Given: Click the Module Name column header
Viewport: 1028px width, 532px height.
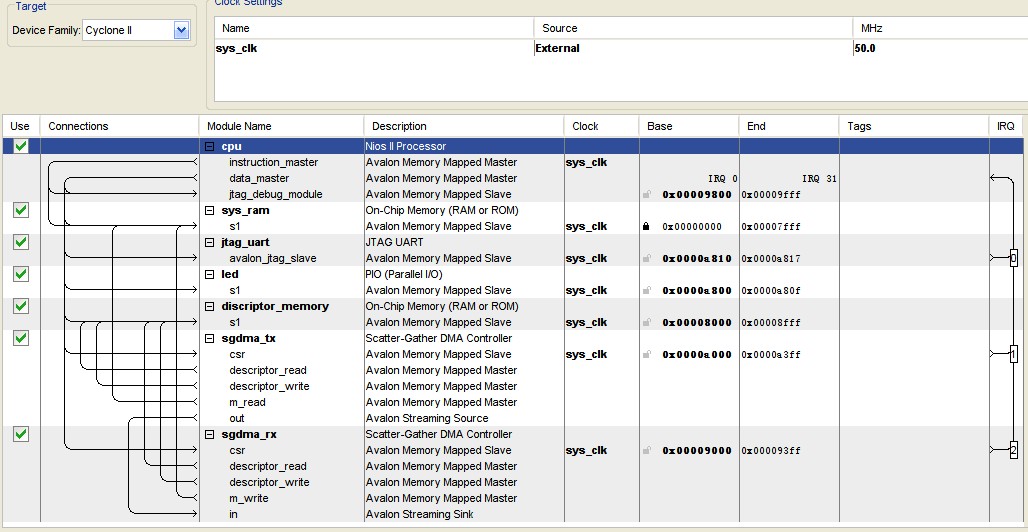Looking at the screenshot, I should (281, 126).
